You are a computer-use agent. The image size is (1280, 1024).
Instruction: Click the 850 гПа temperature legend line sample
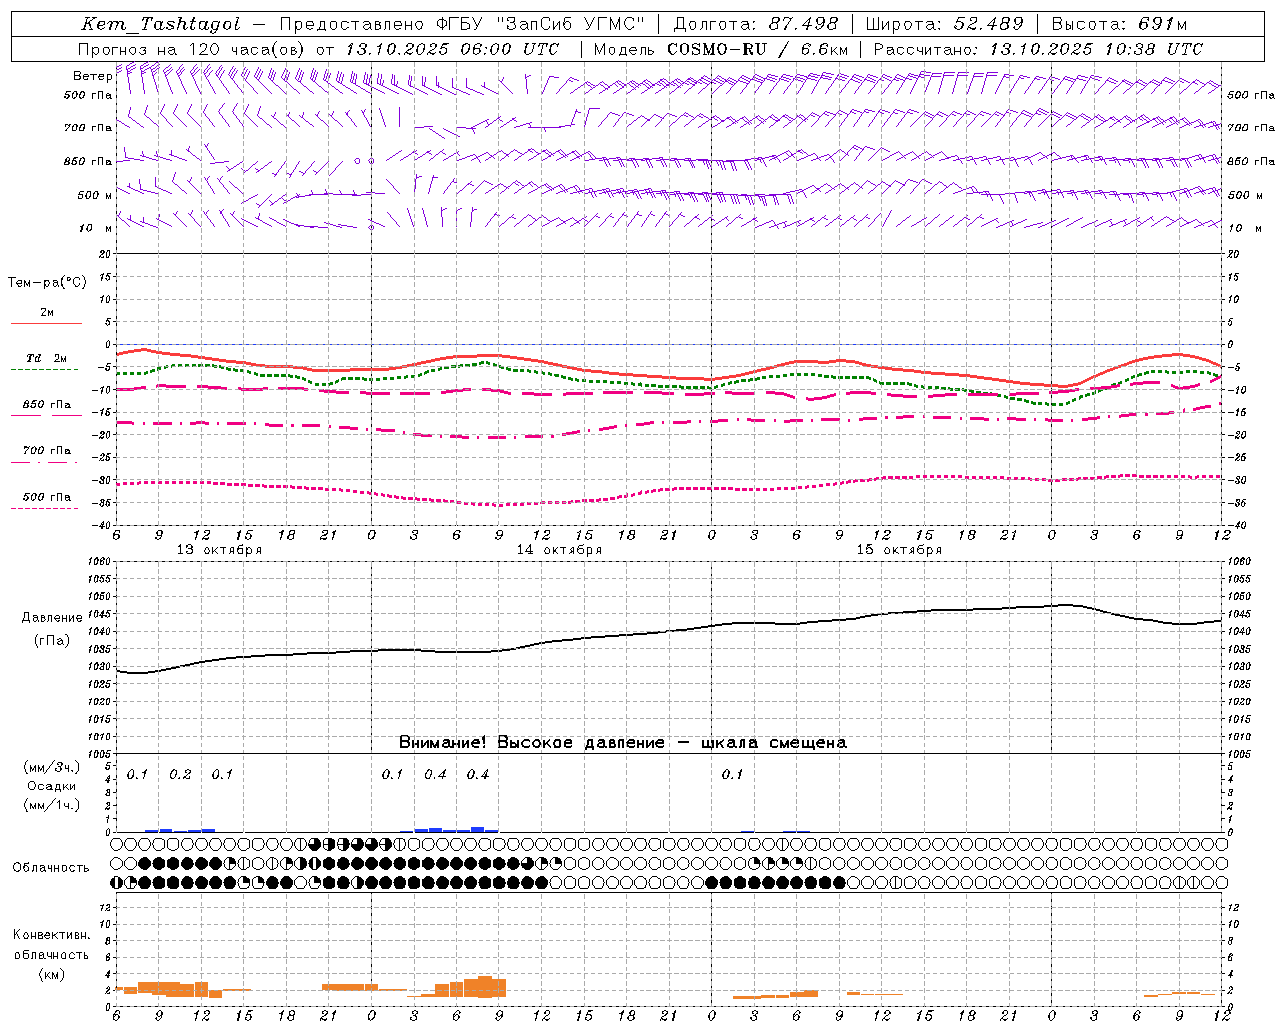tap(46, 416)
